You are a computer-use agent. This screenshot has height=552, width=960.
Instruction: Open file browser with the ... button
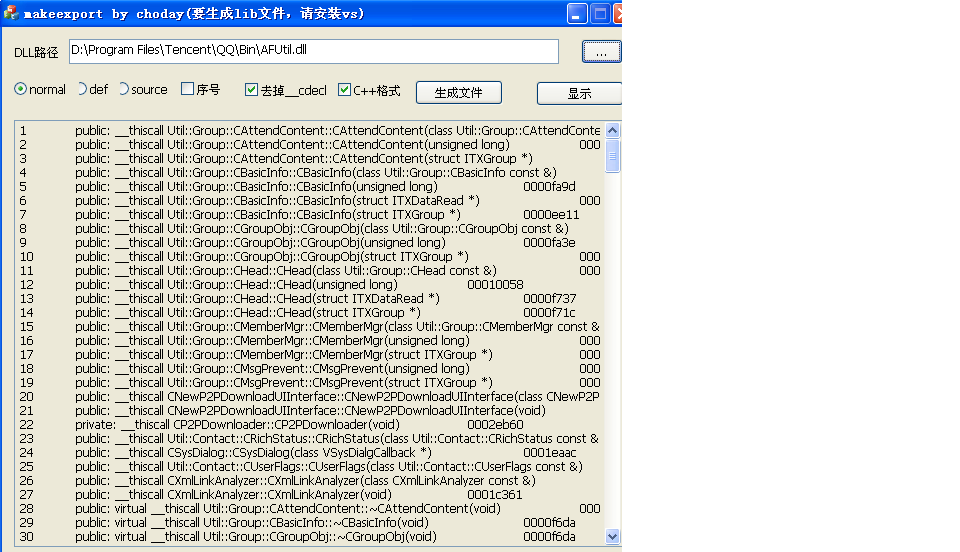pyautogui.click(x=601, y=52)
